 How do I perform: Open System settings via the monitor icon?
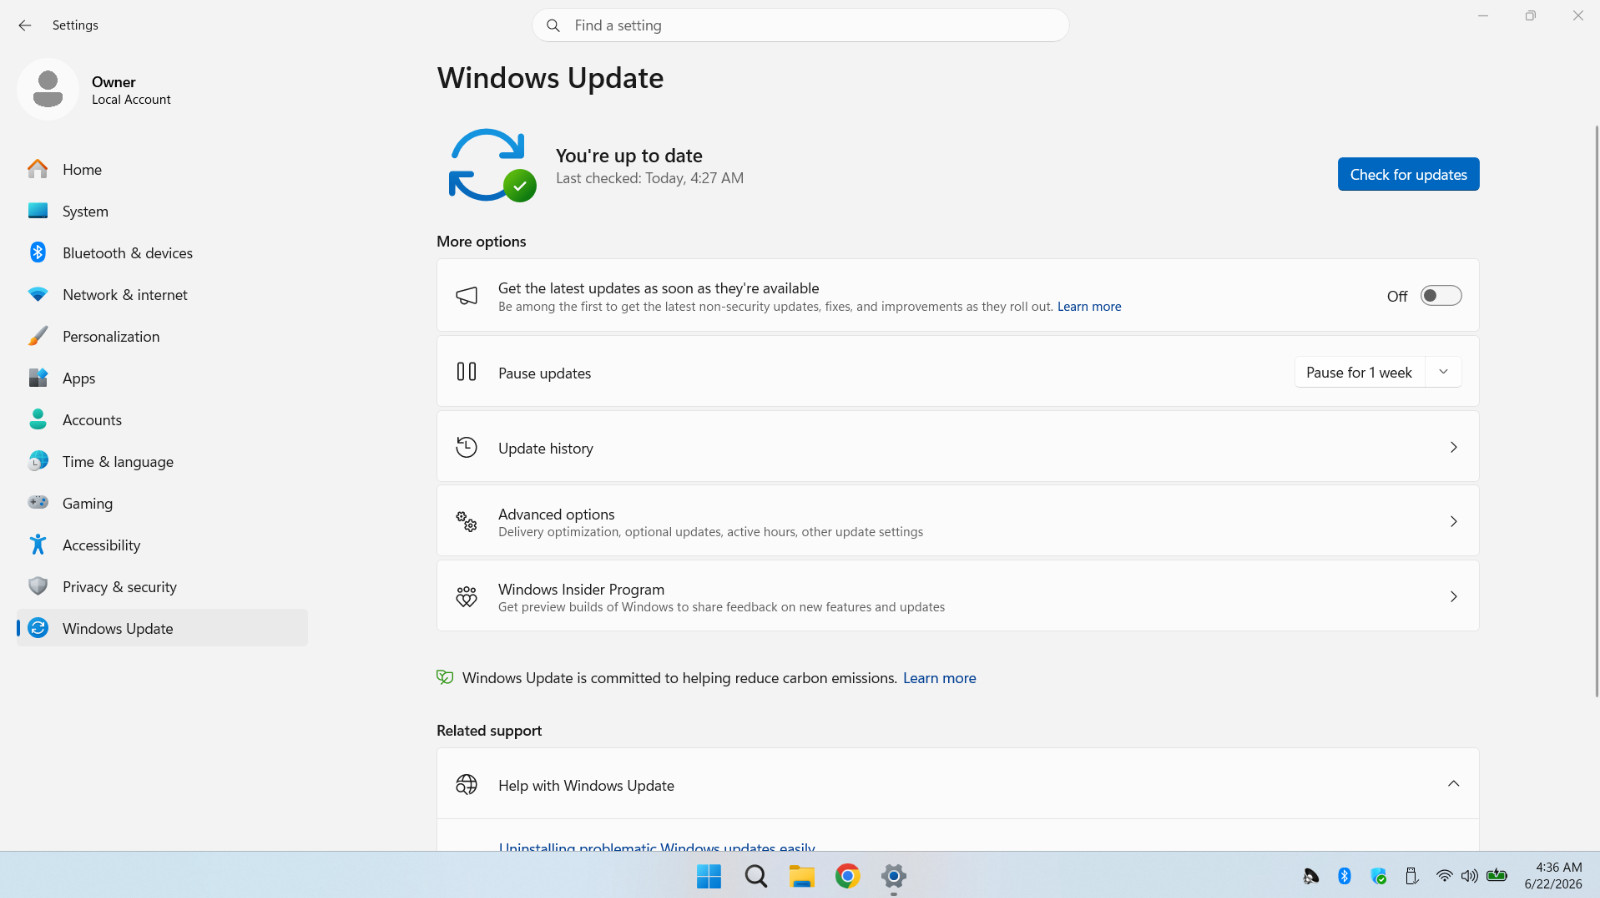[38, 211]
